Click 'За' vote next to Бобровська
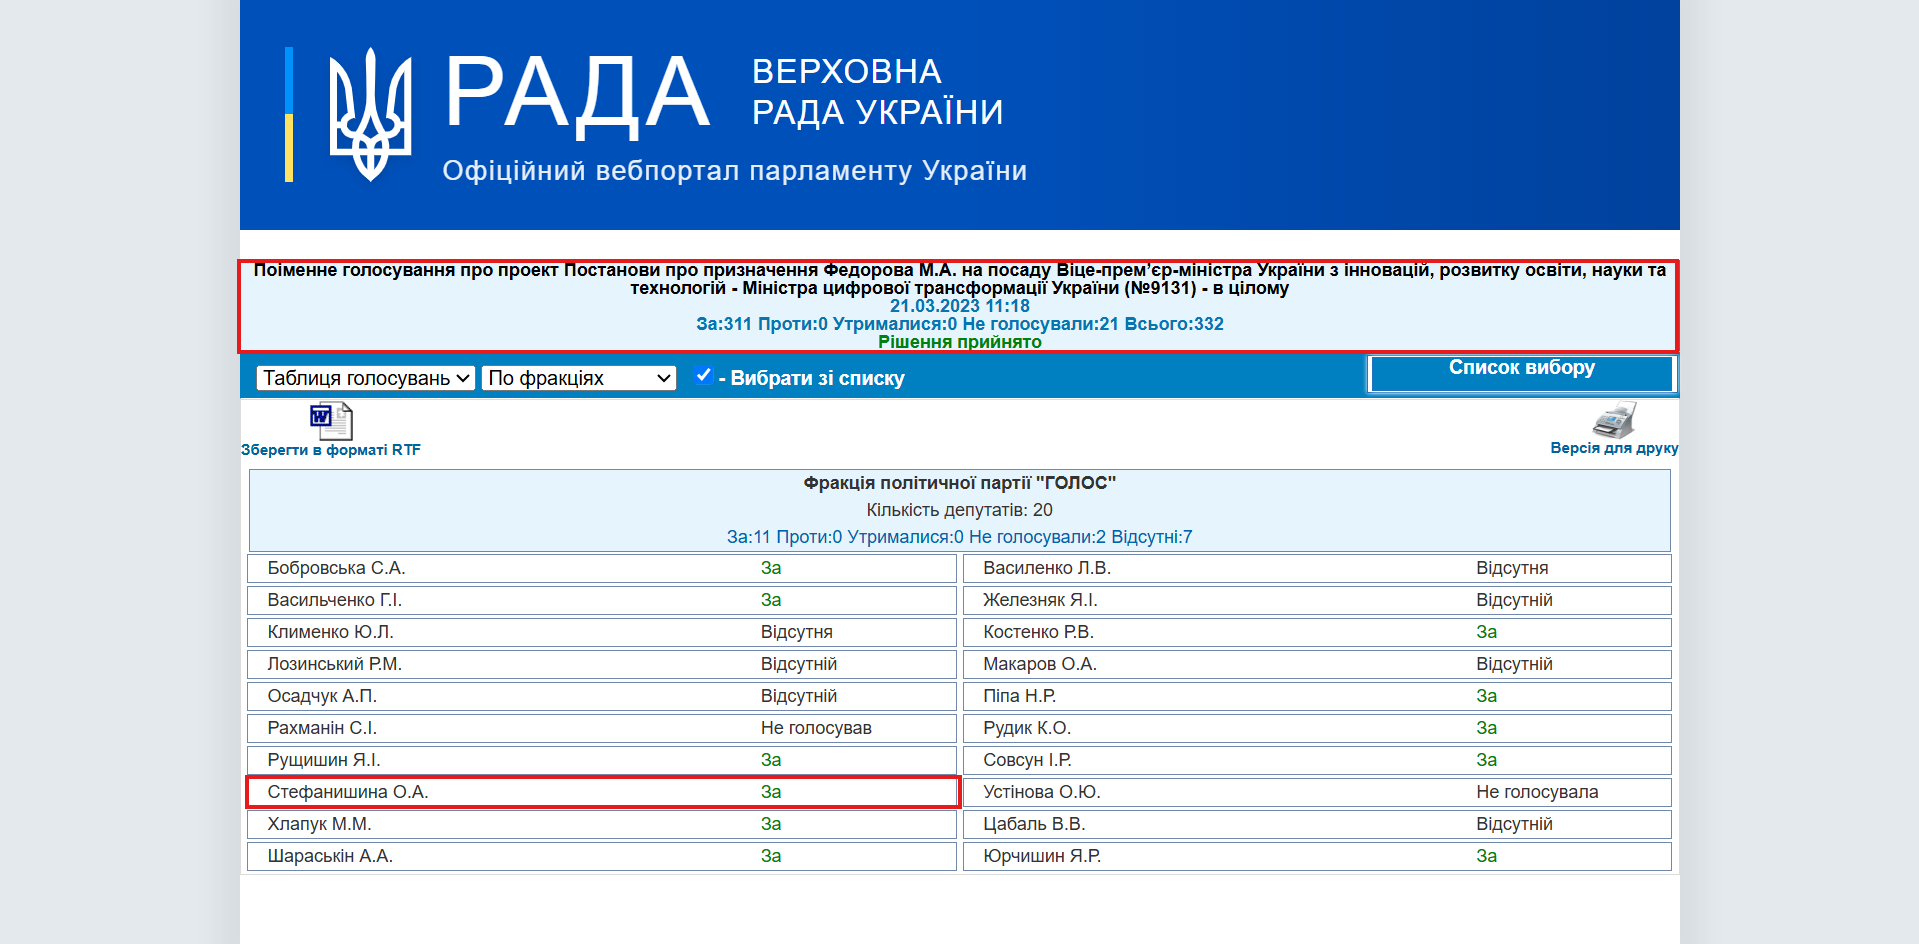1919x944 pixels. (x=771, y=568)
